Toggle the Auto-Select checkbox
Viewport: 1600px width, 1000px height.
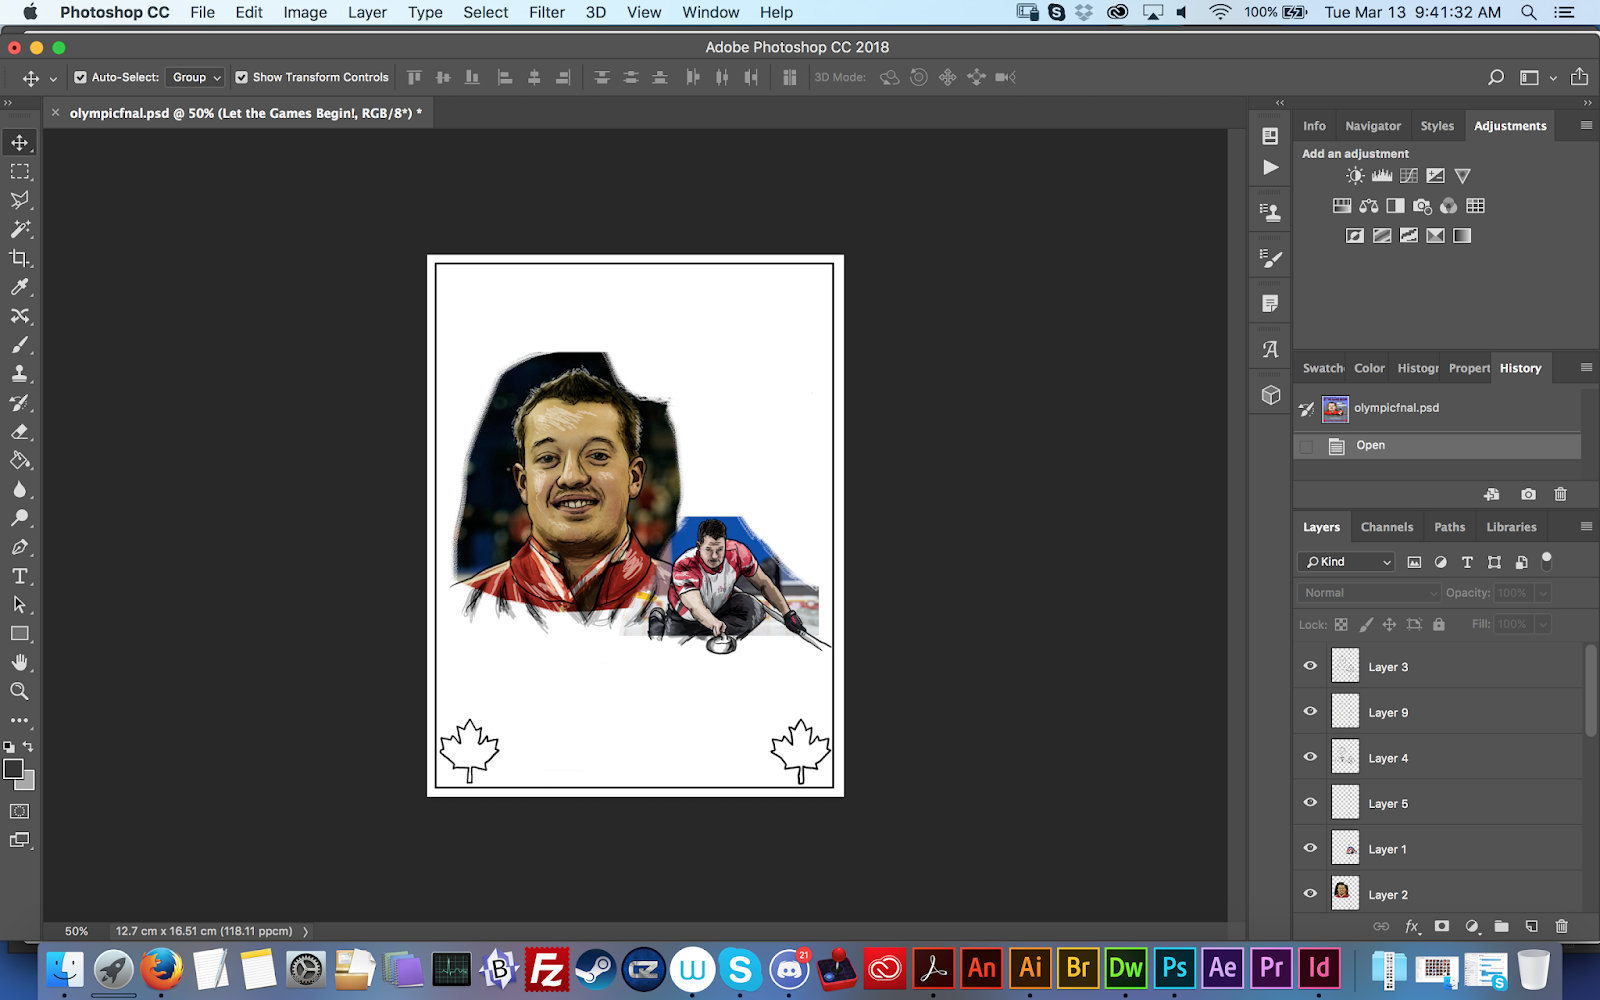81,77
